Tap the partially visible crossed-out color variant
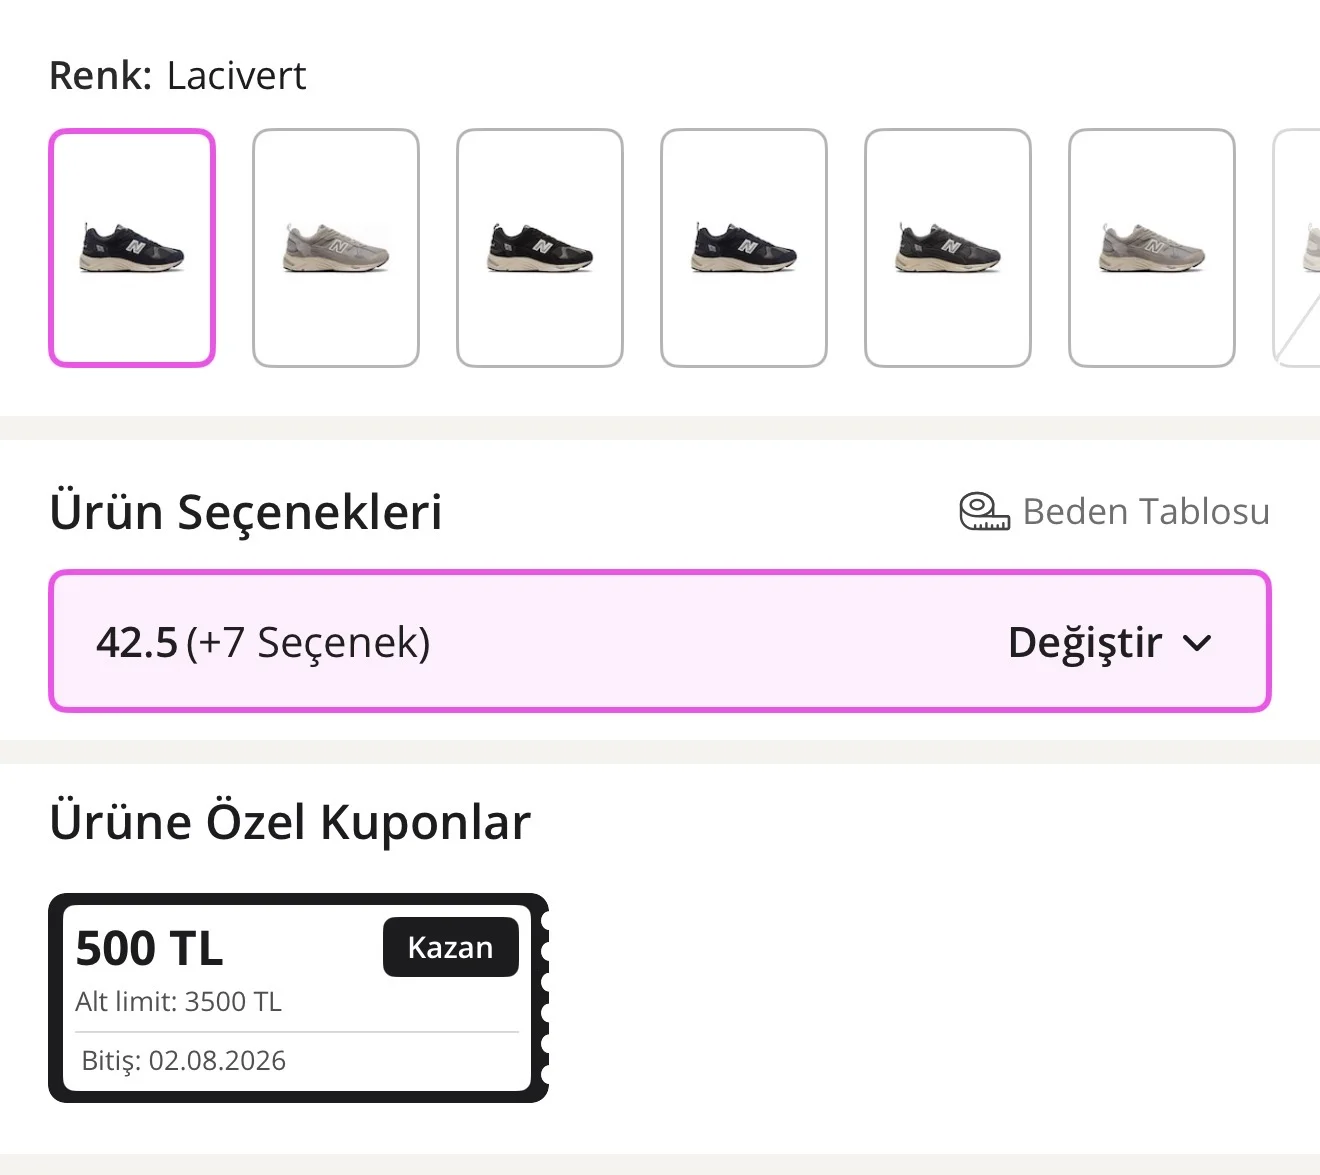 1298,248
